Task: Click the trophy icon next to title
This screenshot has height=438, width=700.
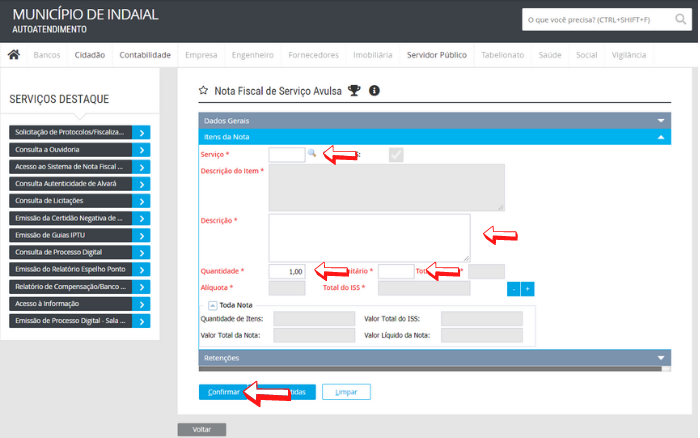Action: coord(353,90)
